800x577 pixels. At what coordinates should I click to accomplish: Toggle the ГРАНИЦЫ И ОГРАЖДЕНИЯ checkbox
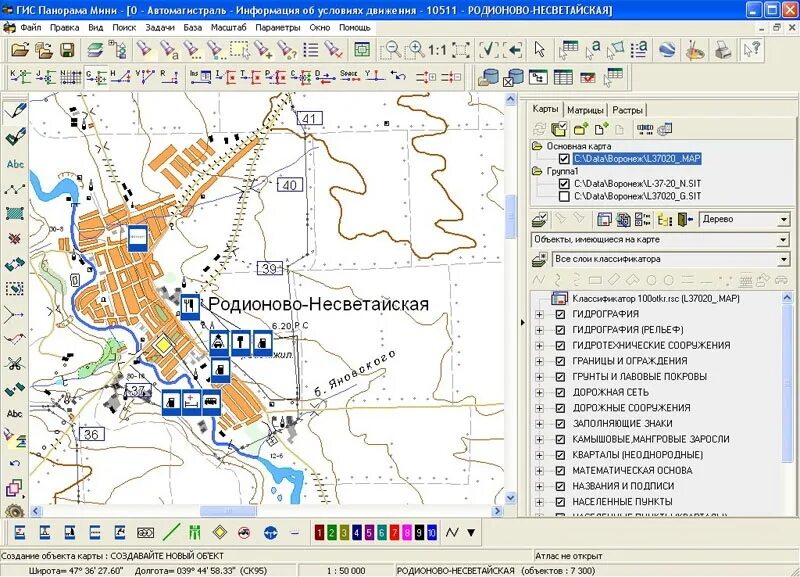[560, 361]
